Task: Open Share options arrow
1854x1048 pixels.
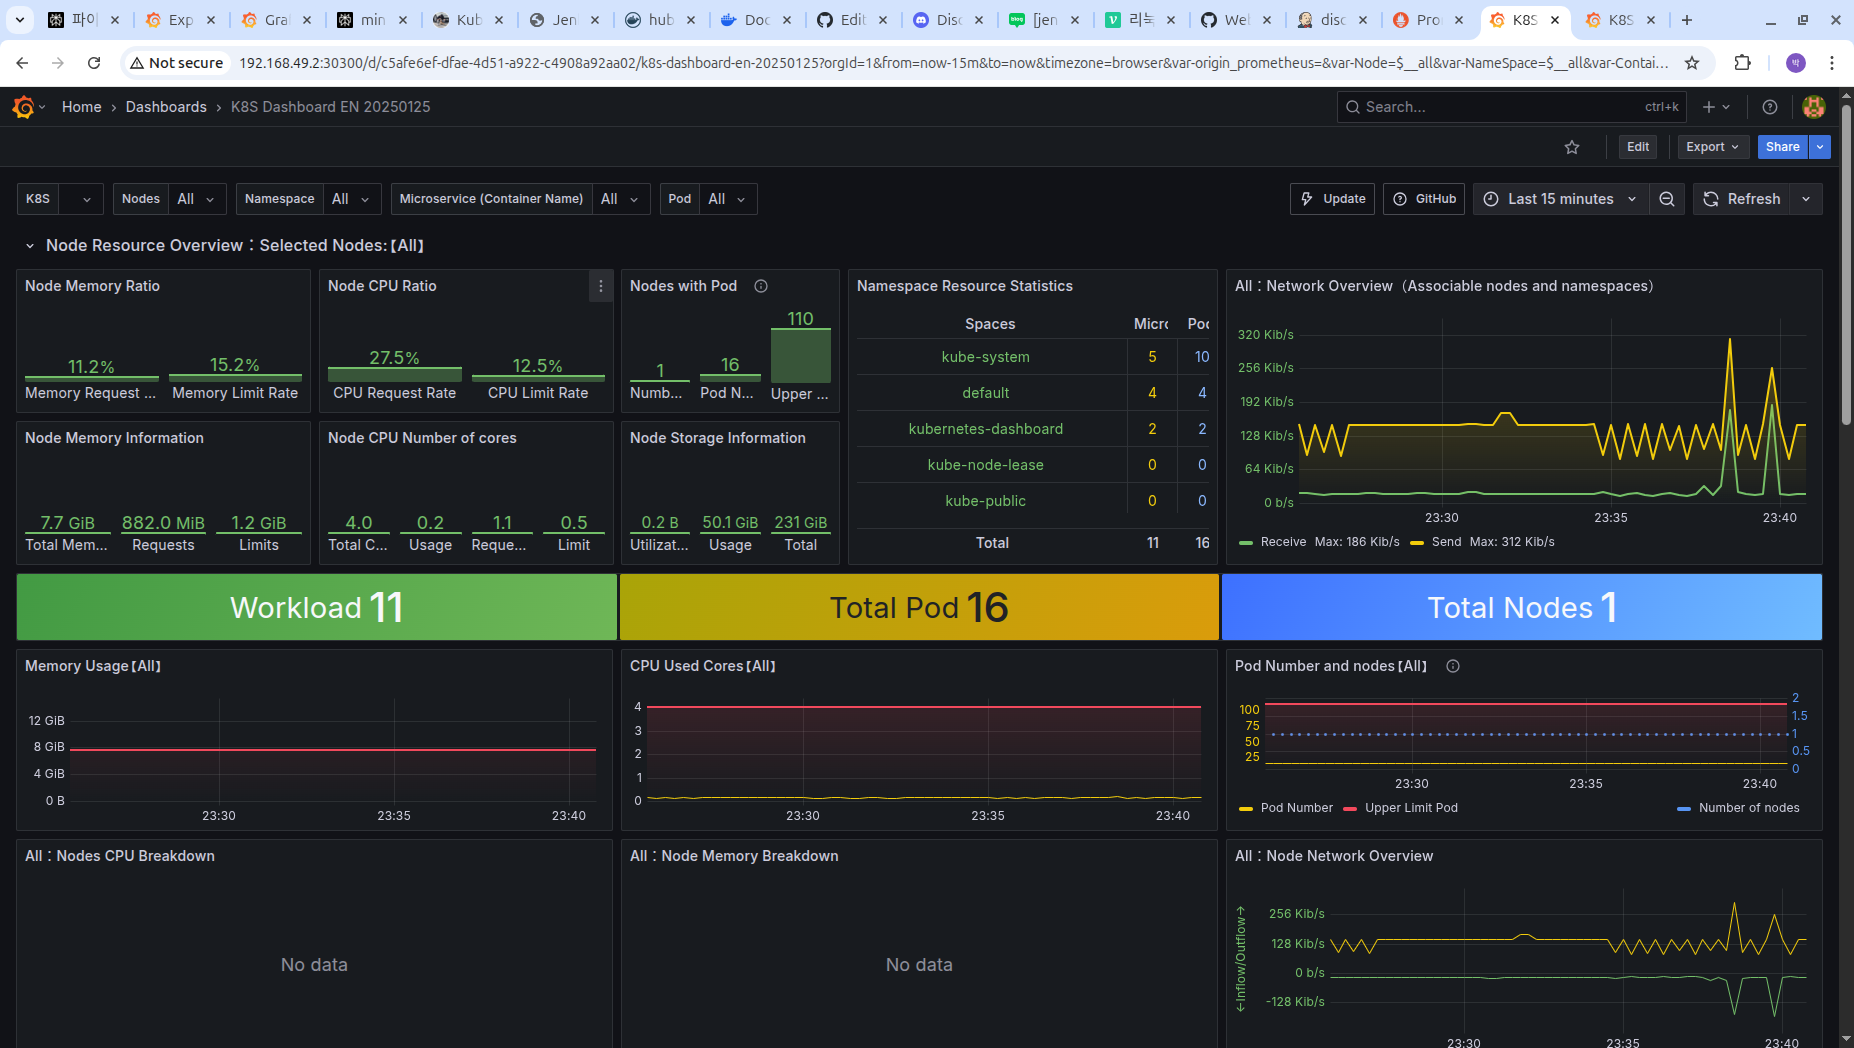Action: pyautogui.click(x=1820, y=147)
